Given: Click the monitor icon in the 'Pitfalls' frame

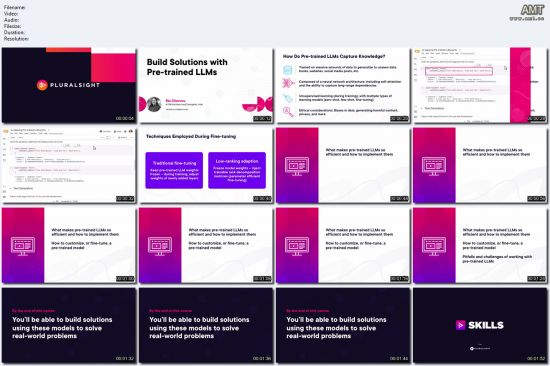Looking at the screenshot, I should pyautogui.click(x=434, y=245).
